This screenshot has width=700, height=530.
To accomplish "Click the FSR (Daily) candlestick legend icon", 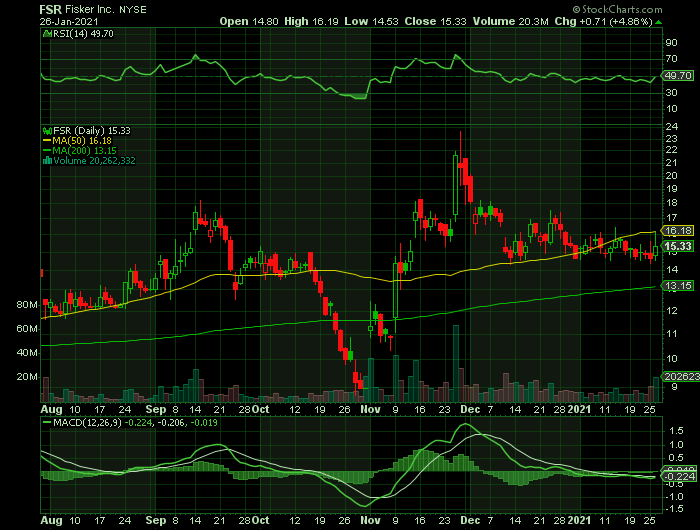I will (x=44, y=131).
